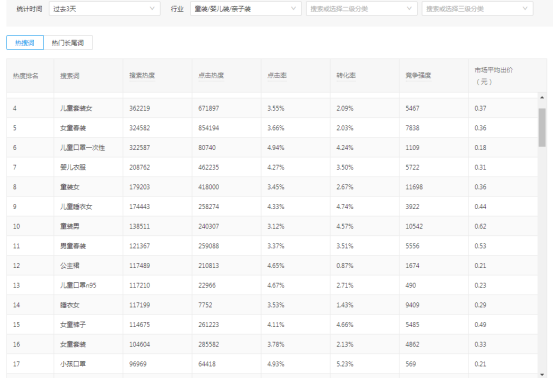Click the table scrollbar down arrow
The image size is (553, 378).
(542, 374)
